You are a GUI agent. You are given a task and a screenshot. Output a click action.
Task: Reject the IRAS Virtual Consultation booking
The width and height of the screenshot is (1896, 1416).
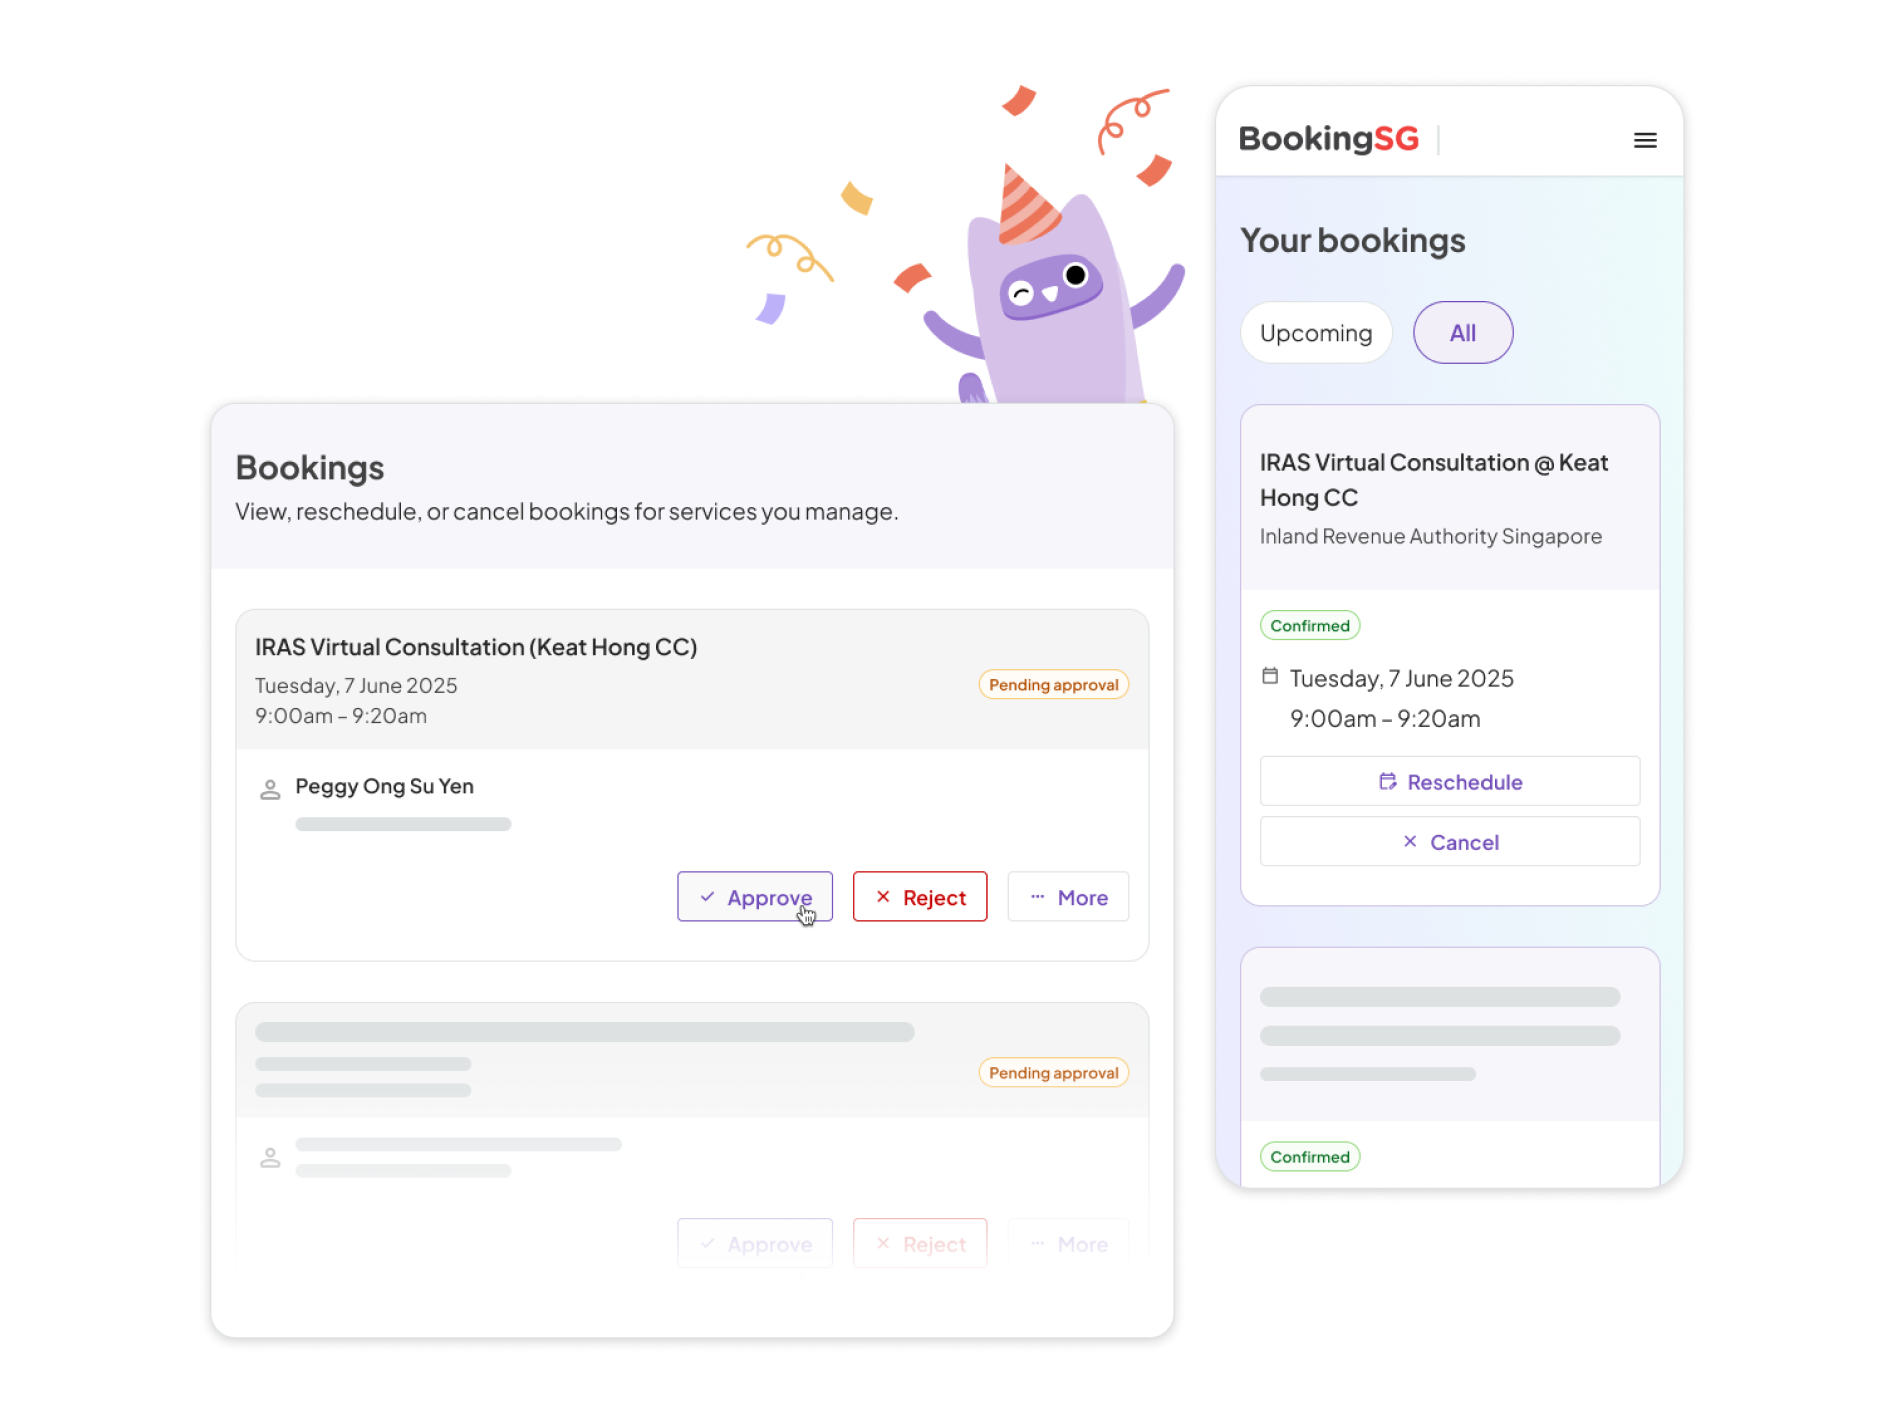920,897
